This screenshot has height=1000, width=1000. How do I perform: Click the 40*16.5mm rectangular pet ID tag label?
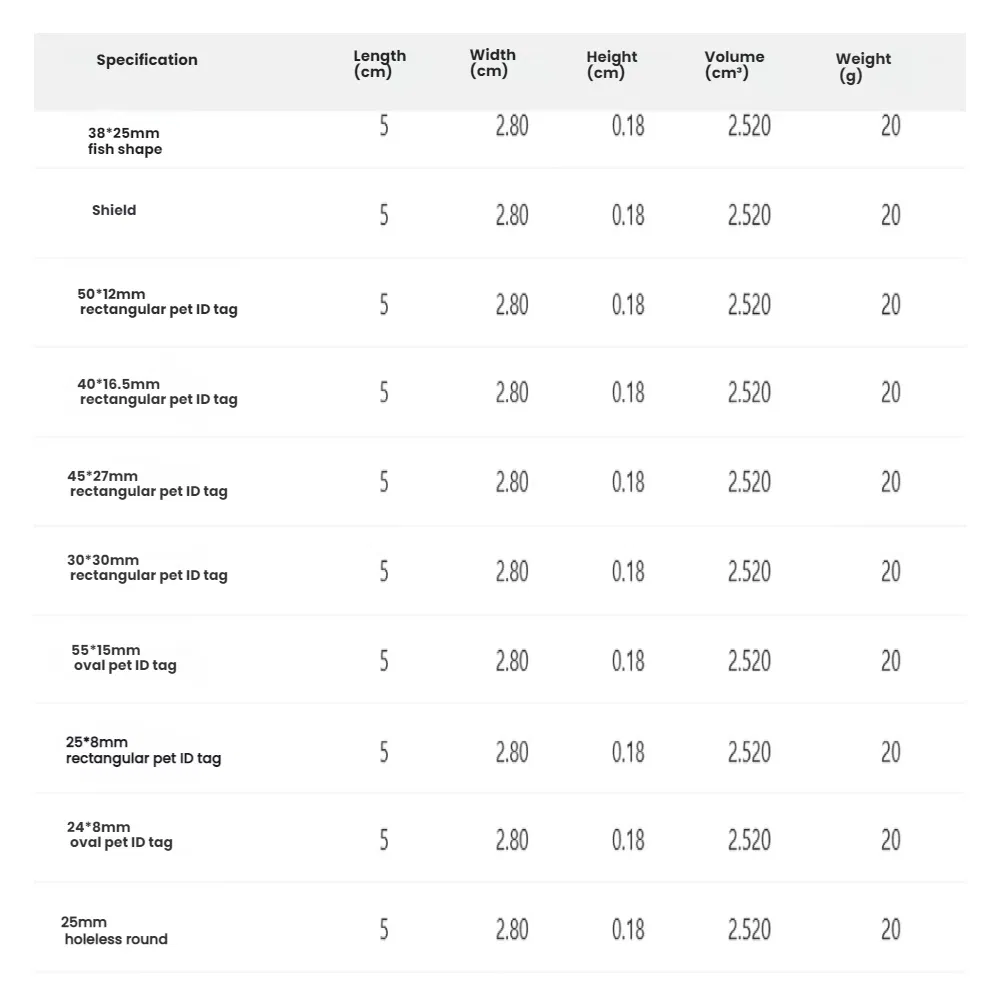tap(158, 392)
